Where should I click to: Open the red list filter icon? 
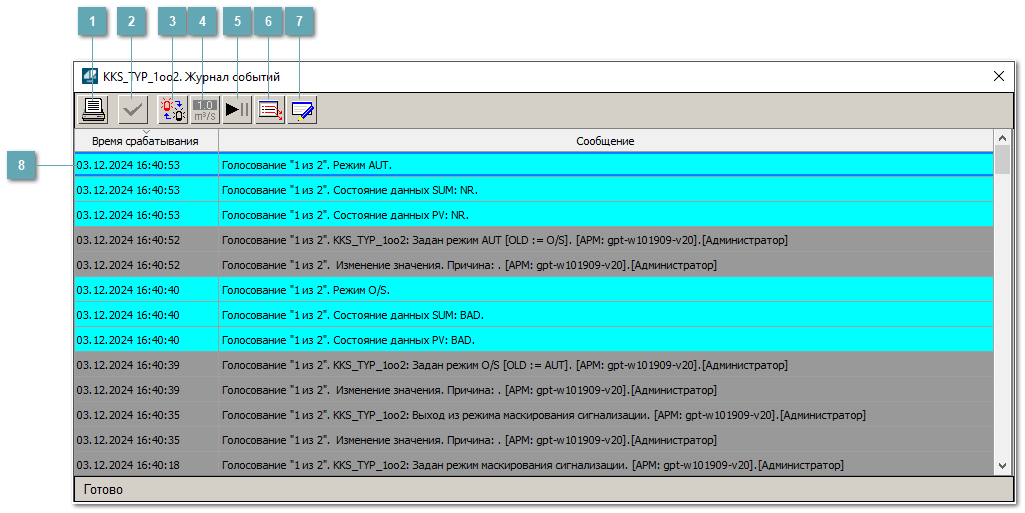(x=270, y=110)
